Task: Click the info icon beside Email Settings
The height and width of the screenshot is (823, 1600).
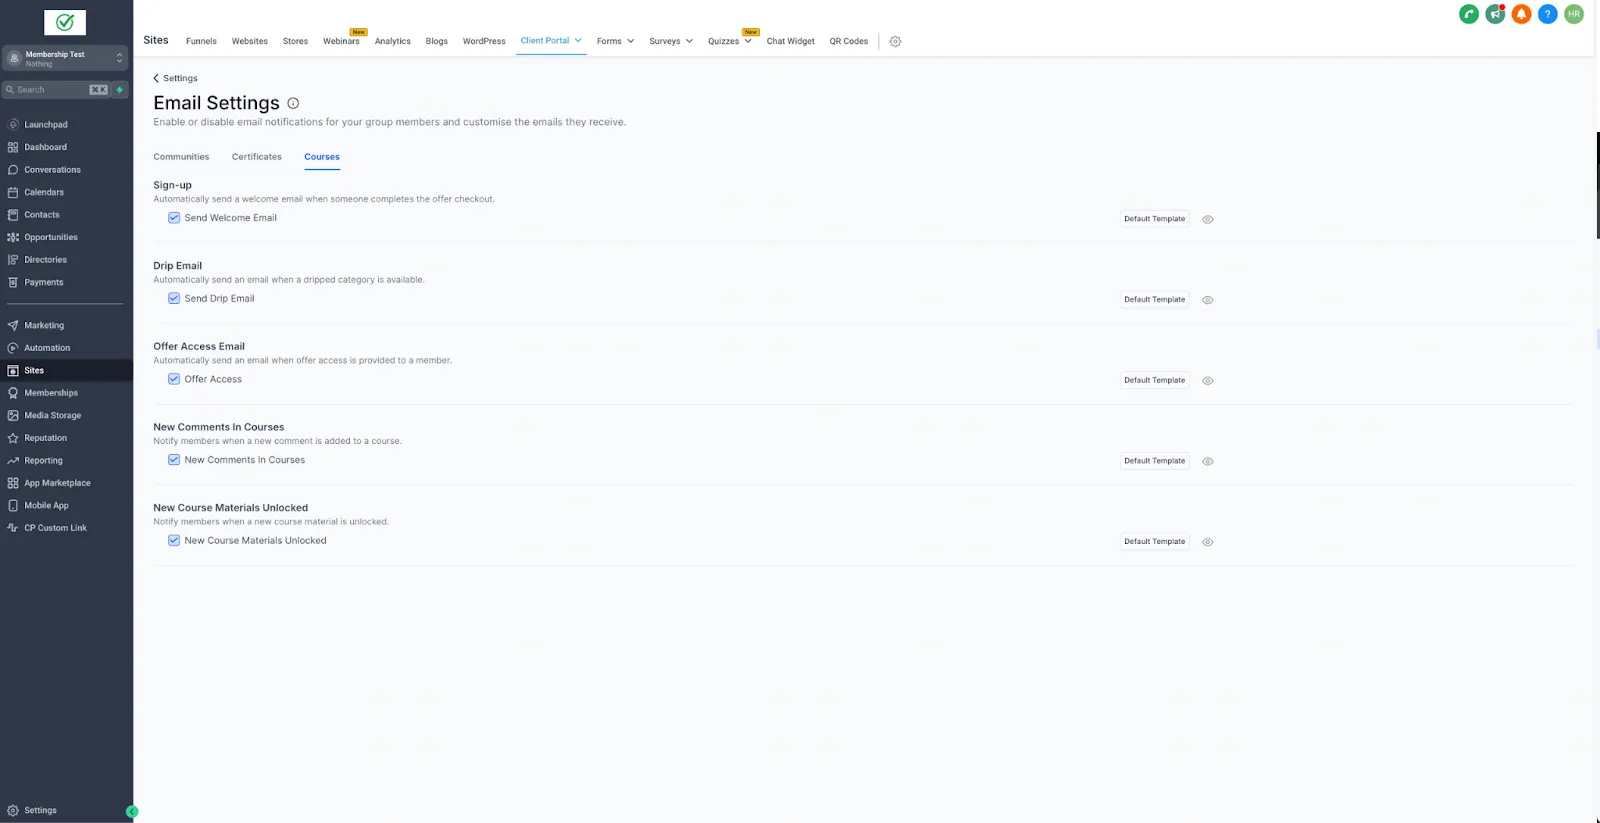Action: [293, 103]
